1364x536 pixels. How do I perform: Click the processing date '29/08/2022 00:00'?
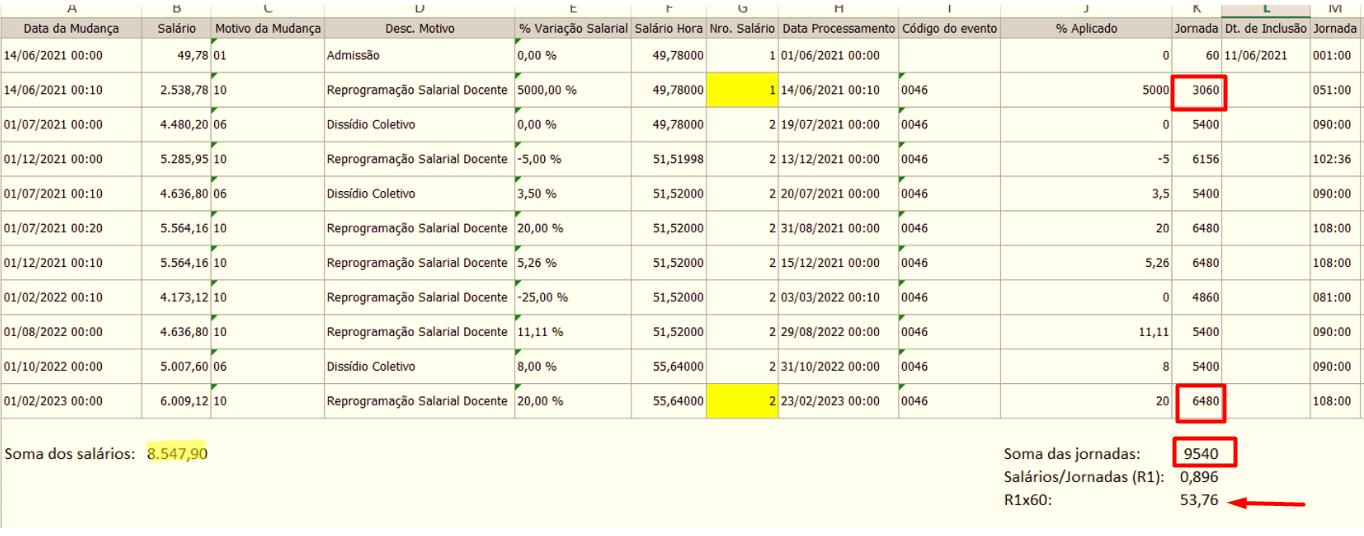pos(838,332)
